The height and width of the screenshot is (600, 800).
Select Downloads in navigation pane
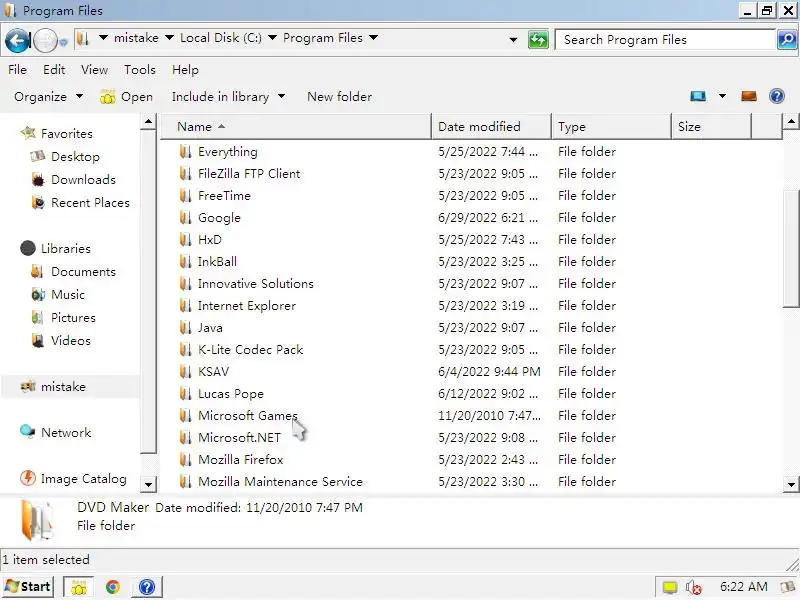tap(83, 180)
